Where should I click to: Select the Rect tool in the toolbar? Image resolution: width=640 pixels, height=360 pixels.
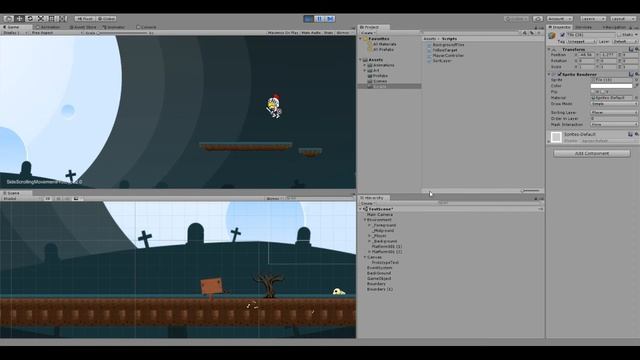click(51, 19)
